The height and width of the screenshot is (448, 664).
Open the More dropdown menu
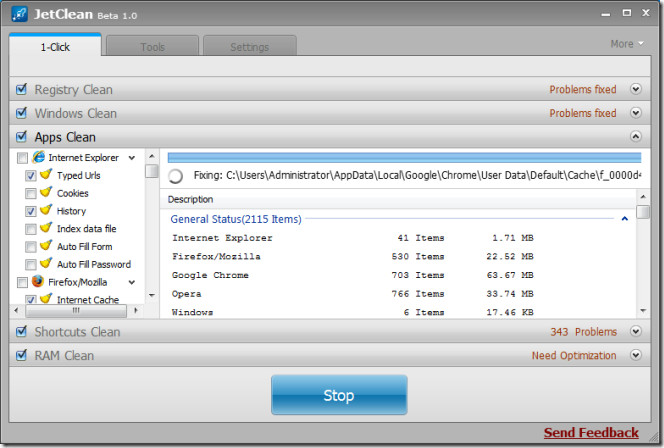click(627, 44)
